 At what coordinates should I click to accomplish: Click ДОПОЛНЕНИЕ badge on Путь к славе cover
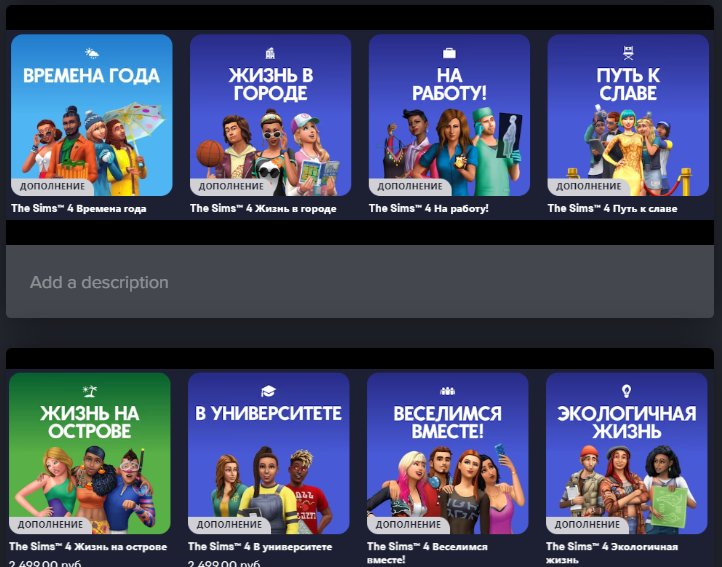coord(588,186)
